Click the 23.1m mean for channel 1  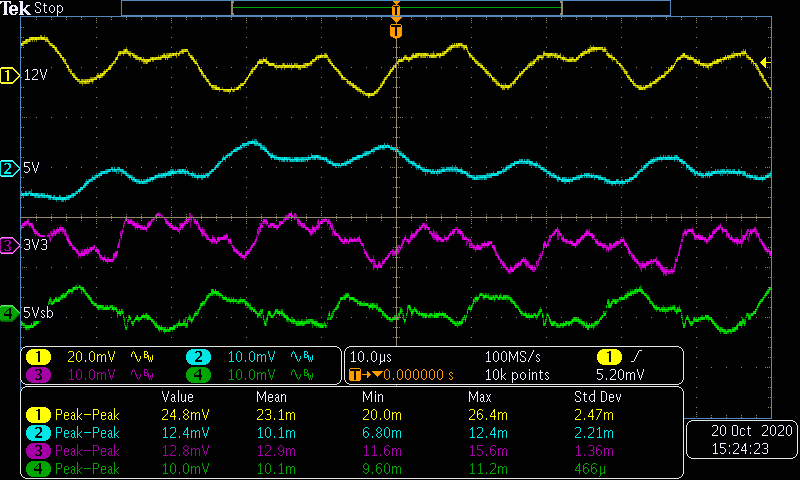(276, 415)
